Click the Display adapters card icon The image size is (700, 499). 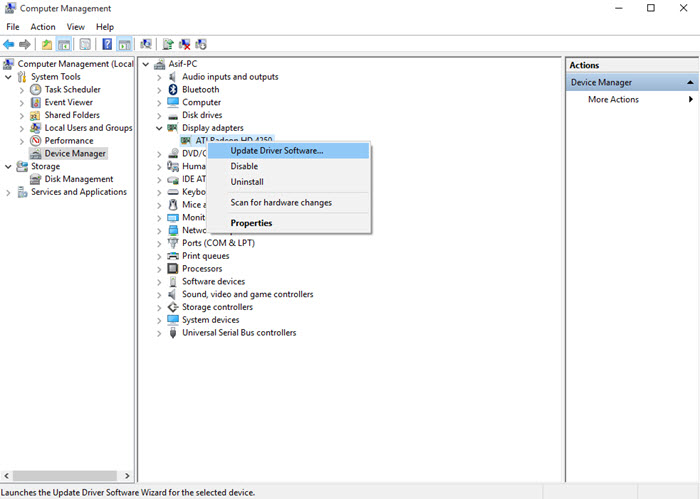pyautogui.click(x=172, y=128)
